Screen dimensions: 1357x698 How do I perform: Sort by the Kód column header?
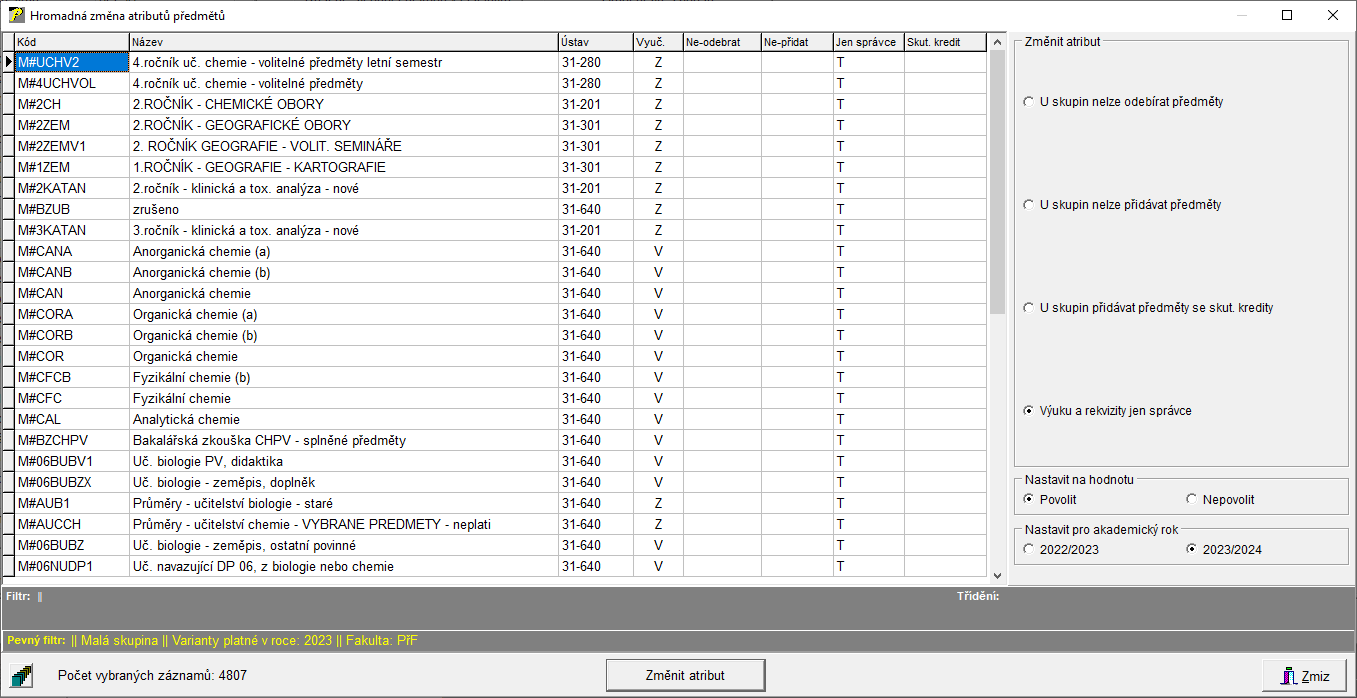71,42
